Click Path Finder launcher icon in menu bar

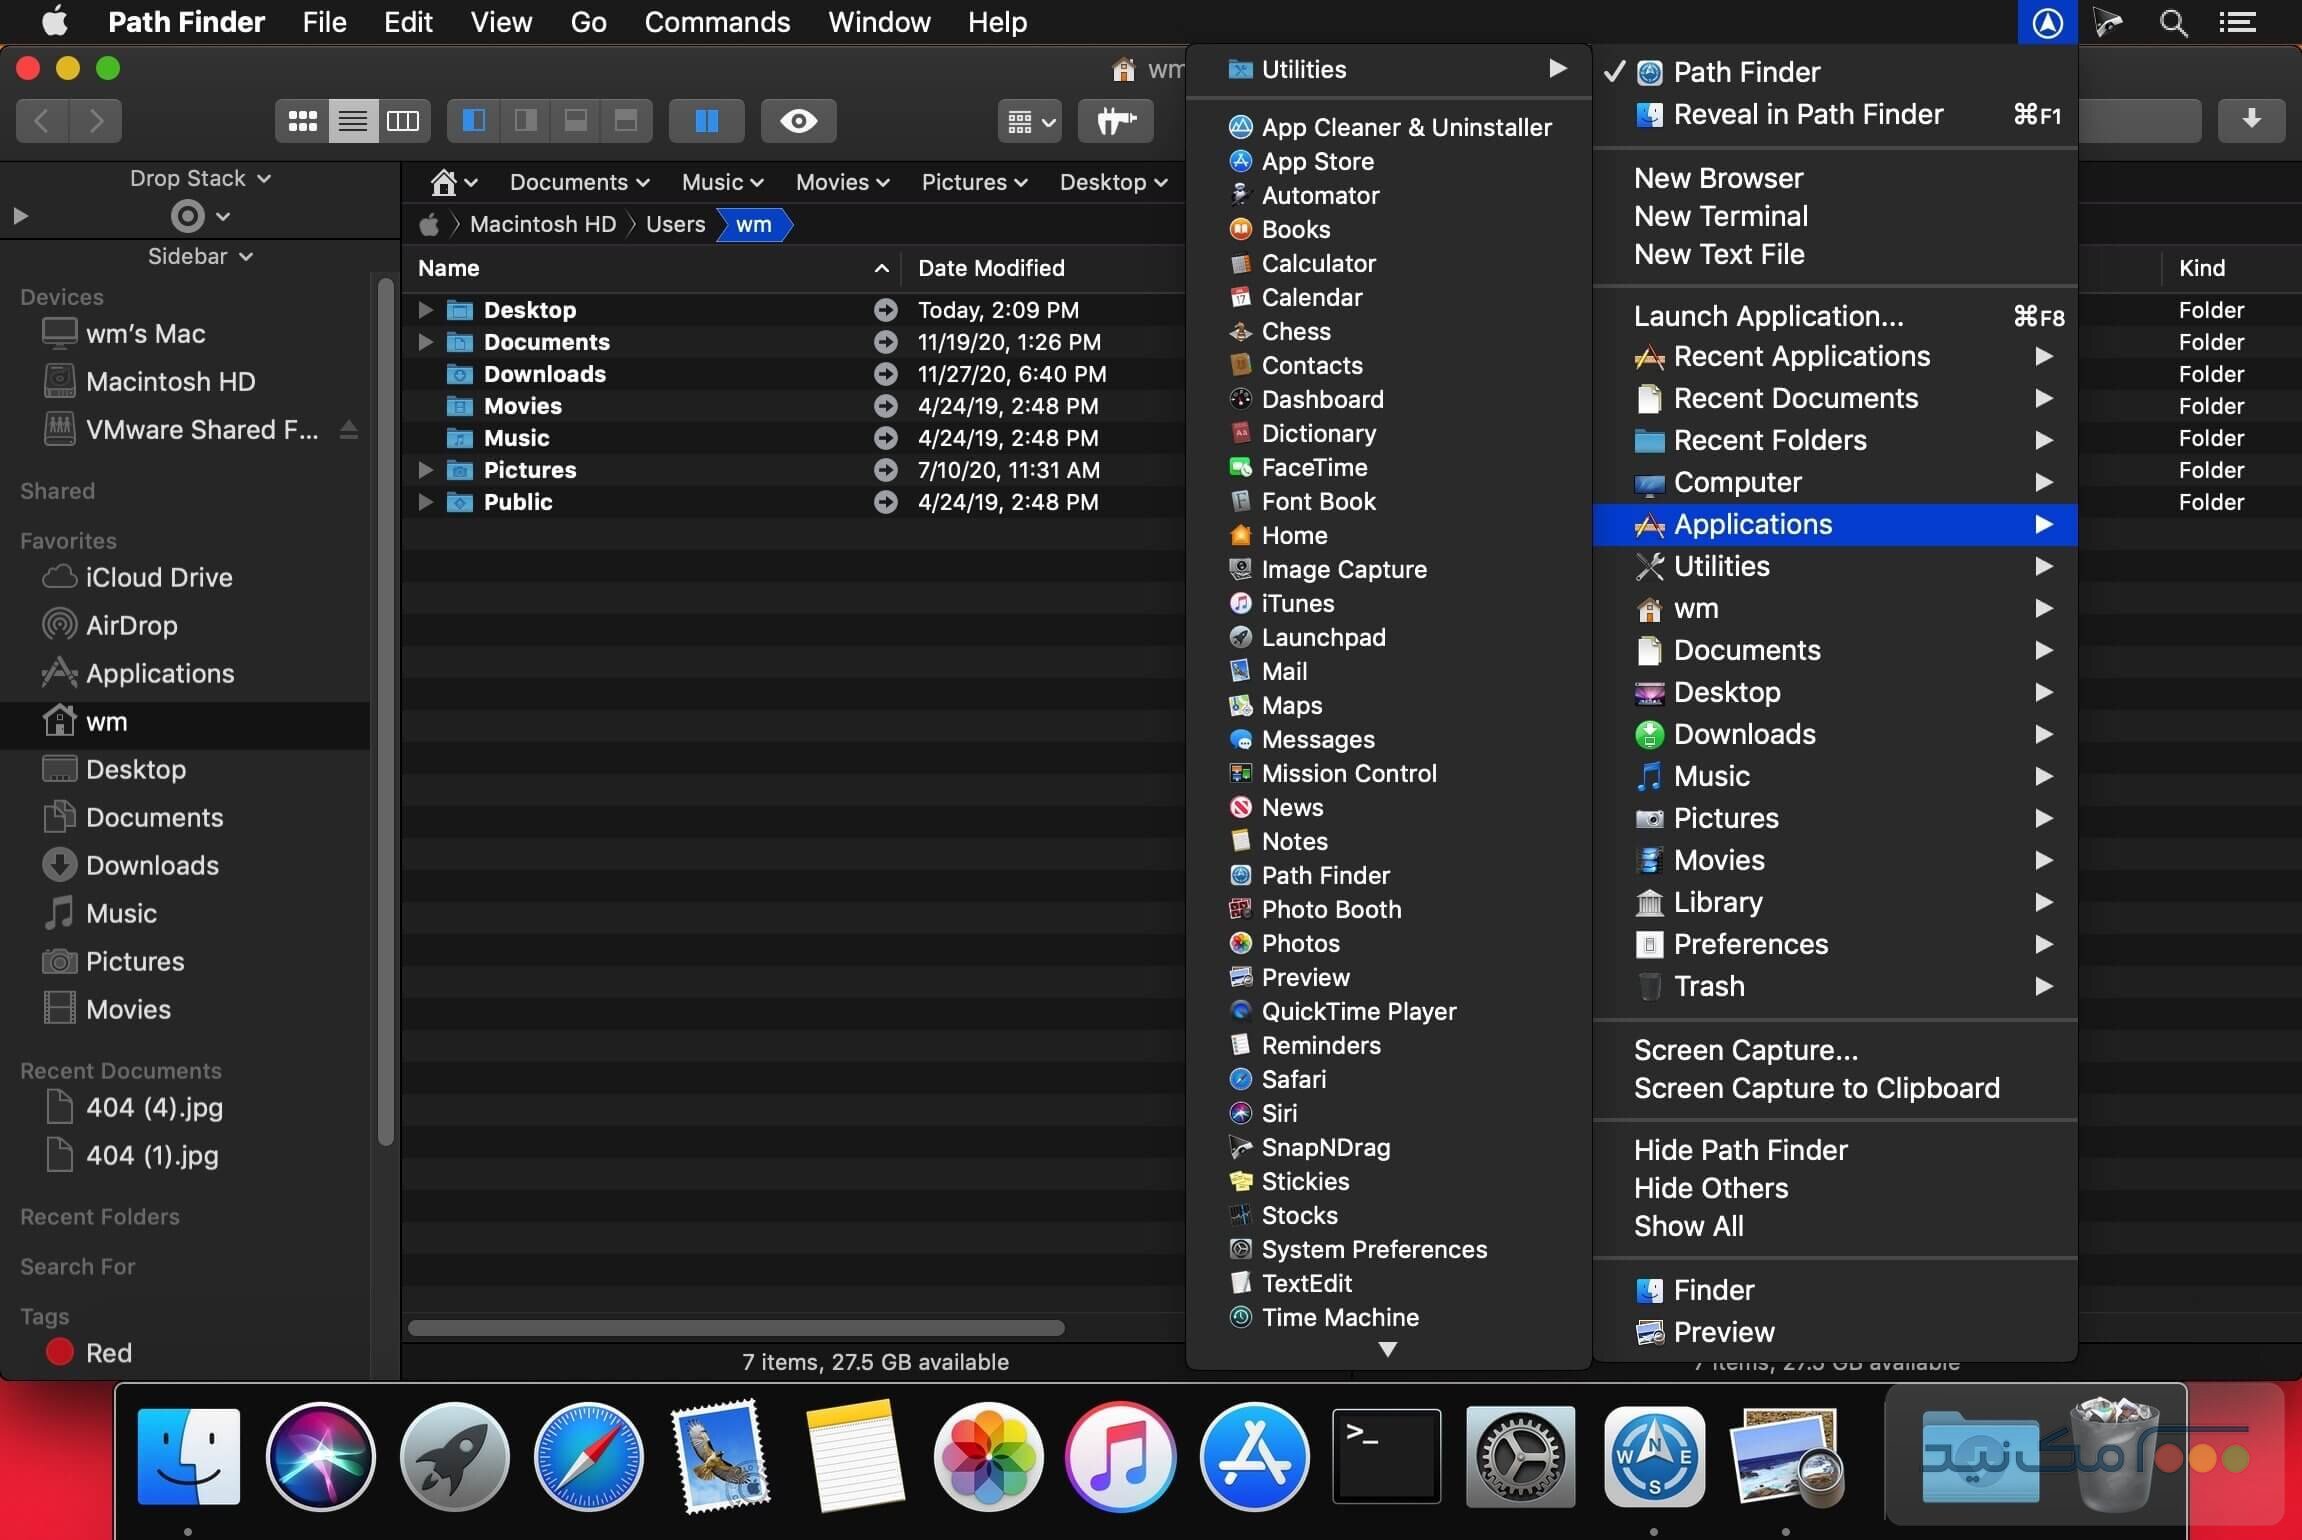pos(2046,22)
